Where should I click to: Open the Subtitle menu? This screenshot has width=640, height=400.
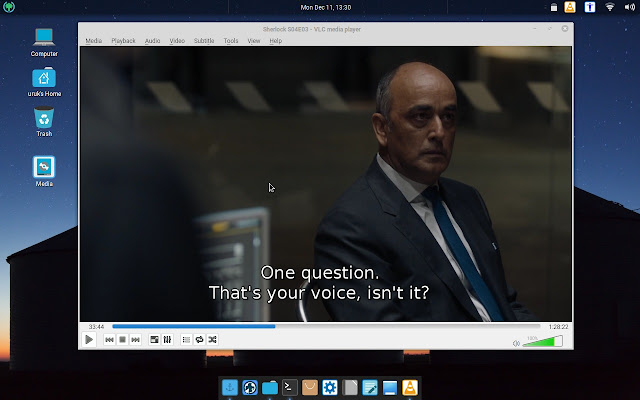[x=204, y=41]
